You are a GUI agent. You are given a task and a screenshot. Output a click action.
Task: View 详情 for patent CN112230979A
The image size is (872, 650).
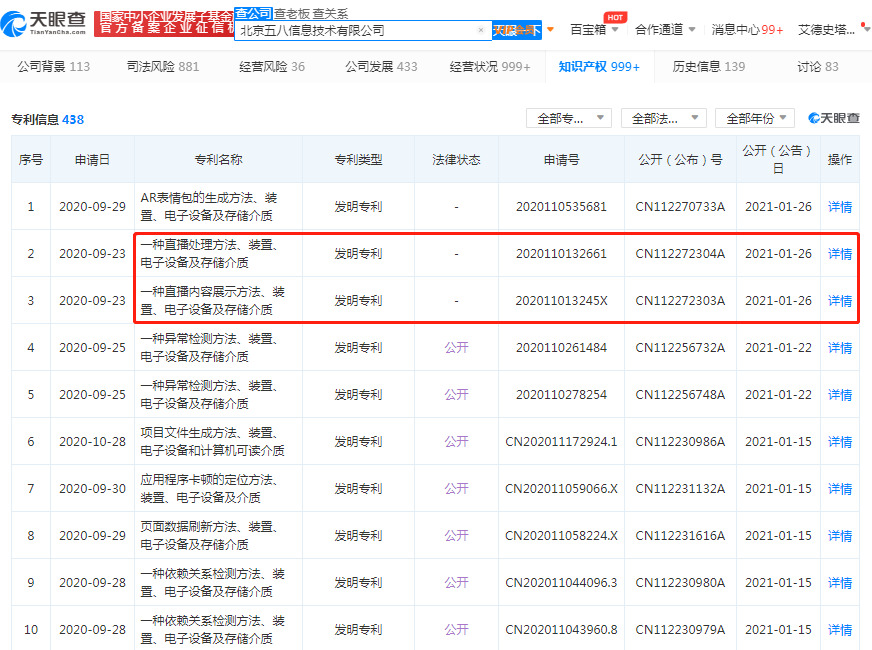[840, 629]
